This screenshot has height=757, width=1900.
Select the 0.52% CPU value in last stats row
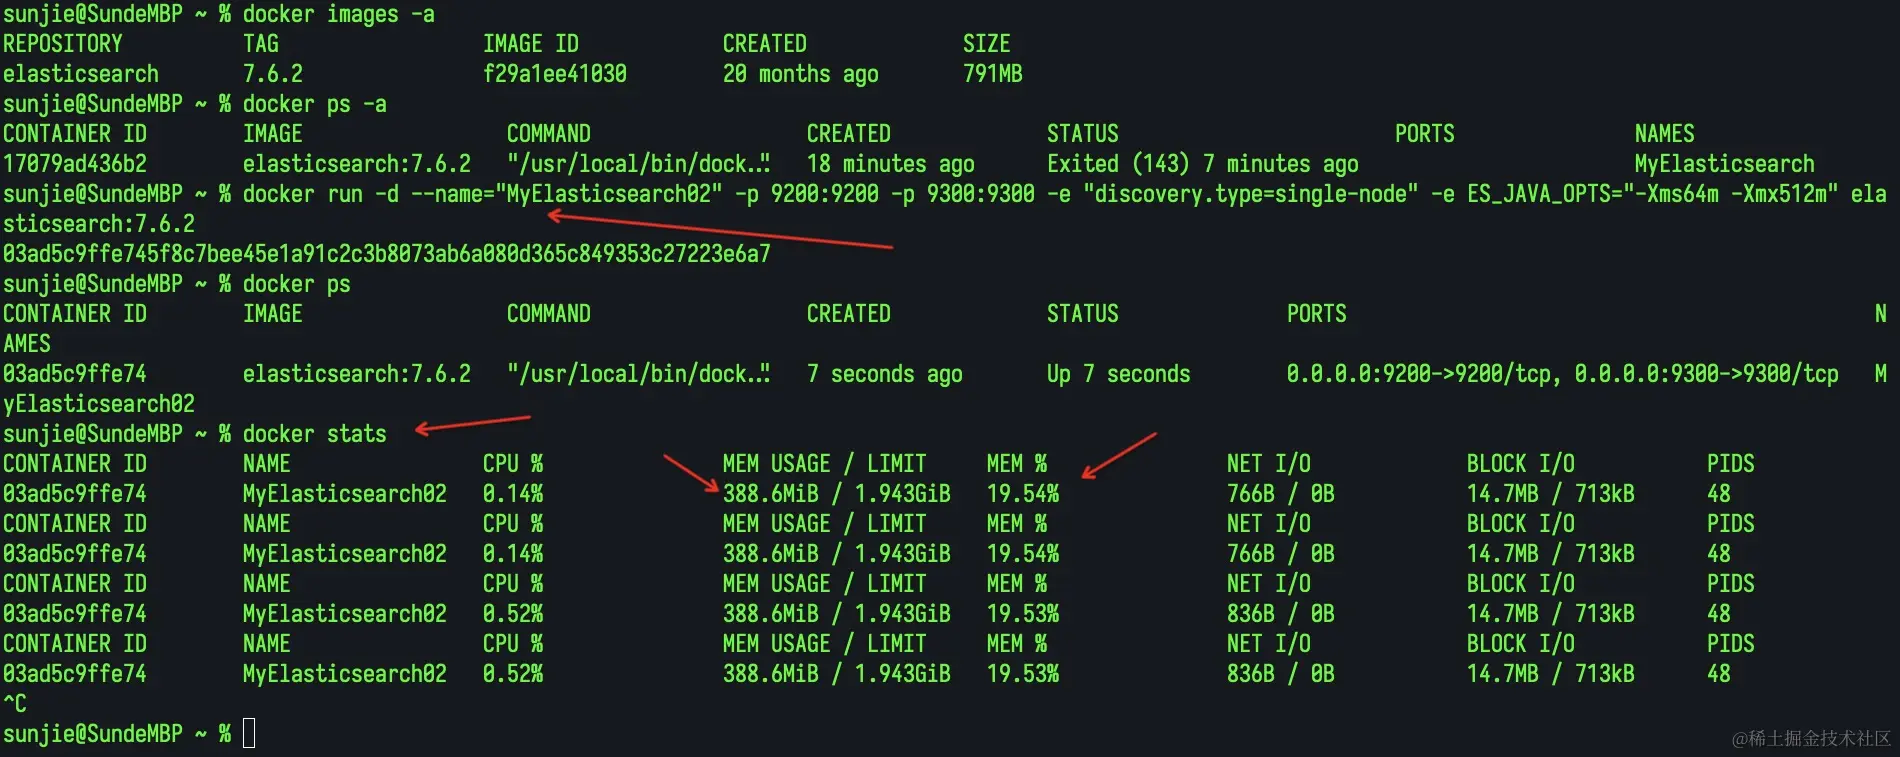512,674
